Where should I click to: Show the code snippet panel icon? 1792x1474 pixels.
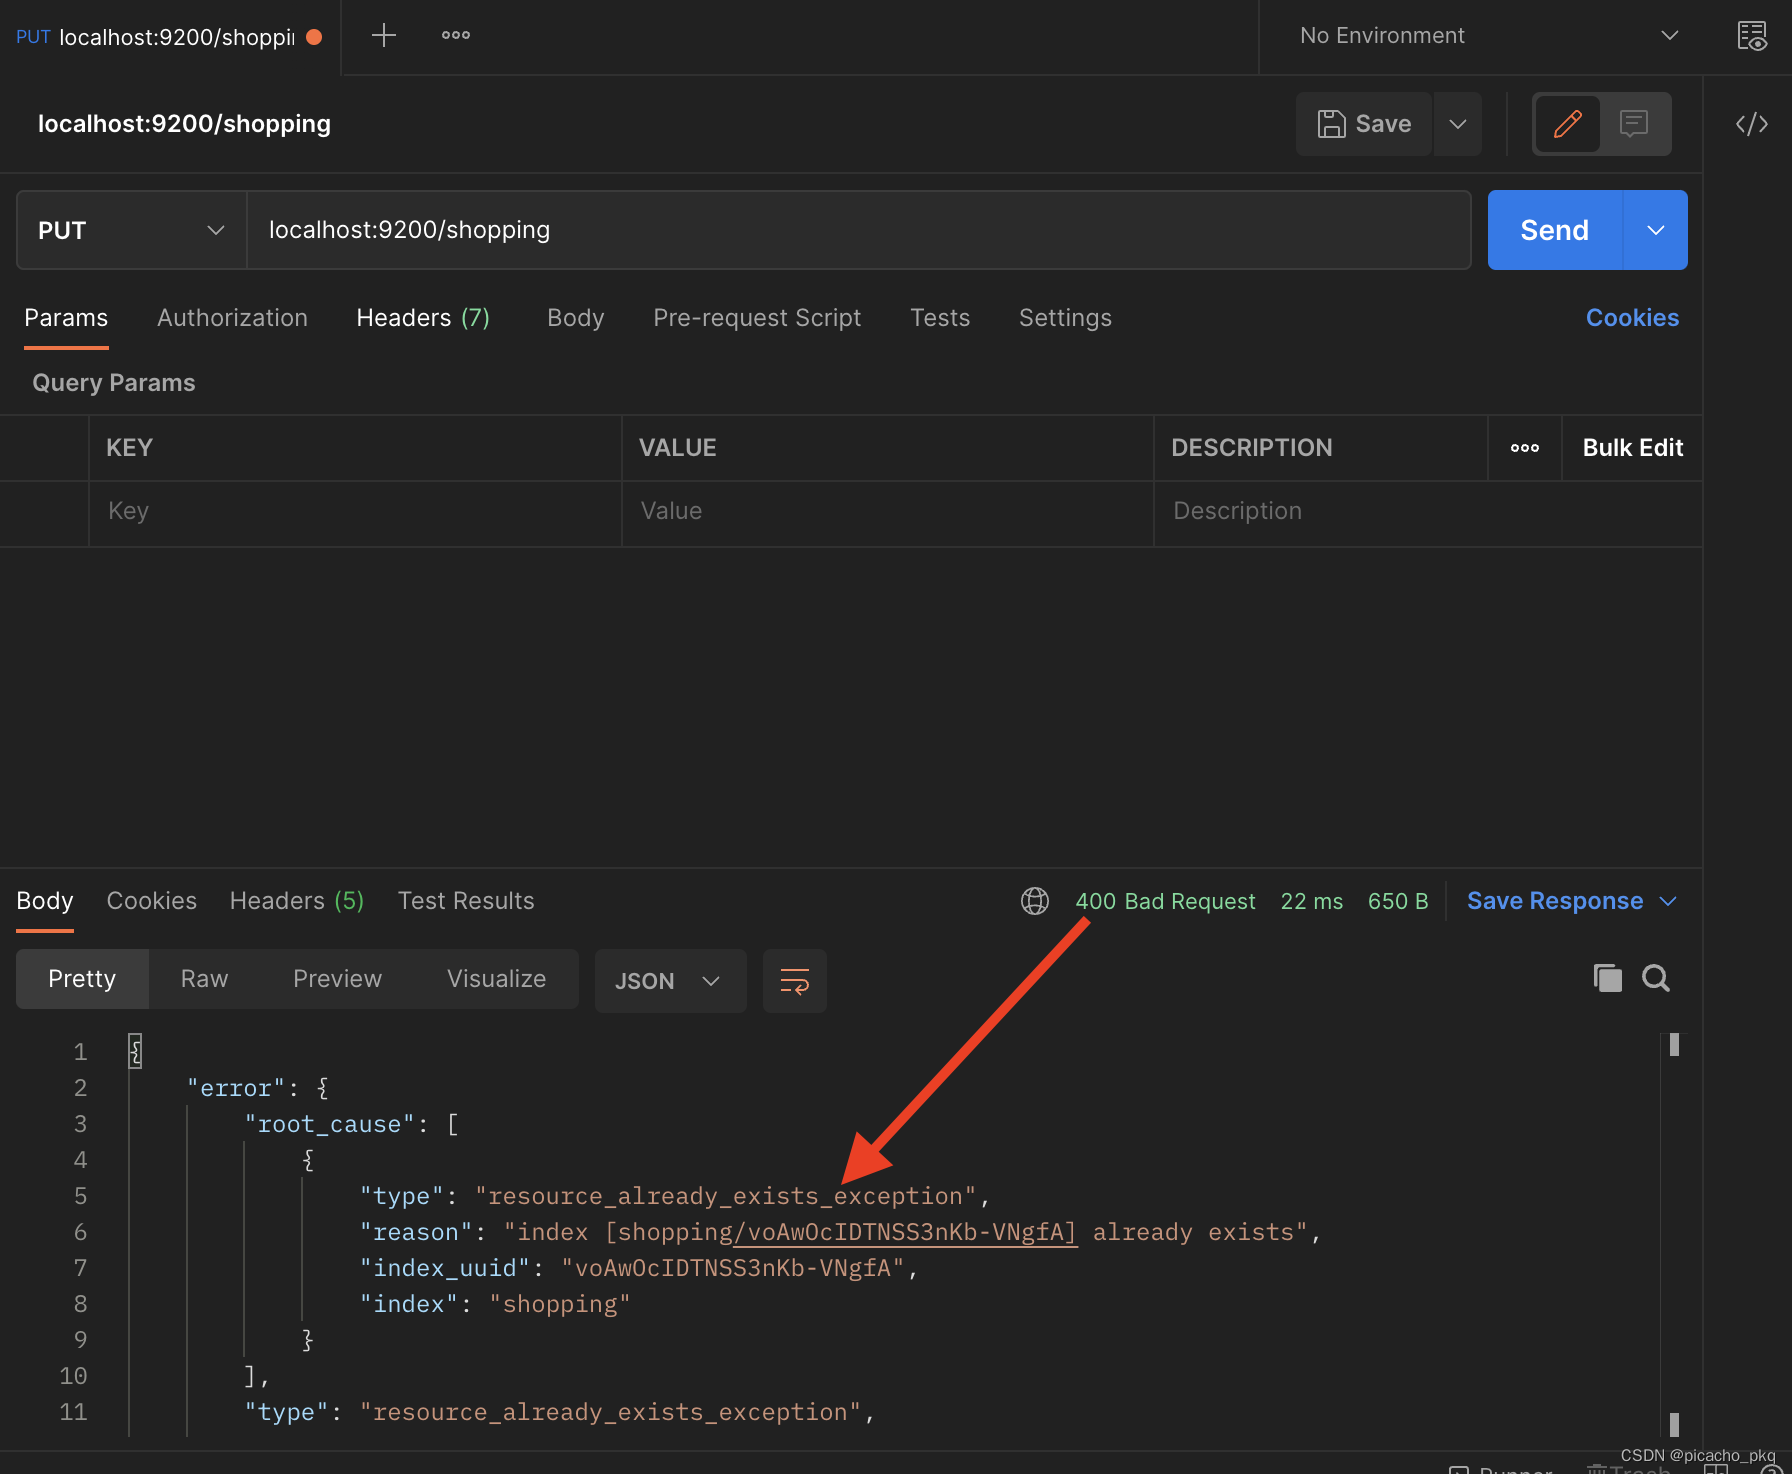coord(1752,124)
